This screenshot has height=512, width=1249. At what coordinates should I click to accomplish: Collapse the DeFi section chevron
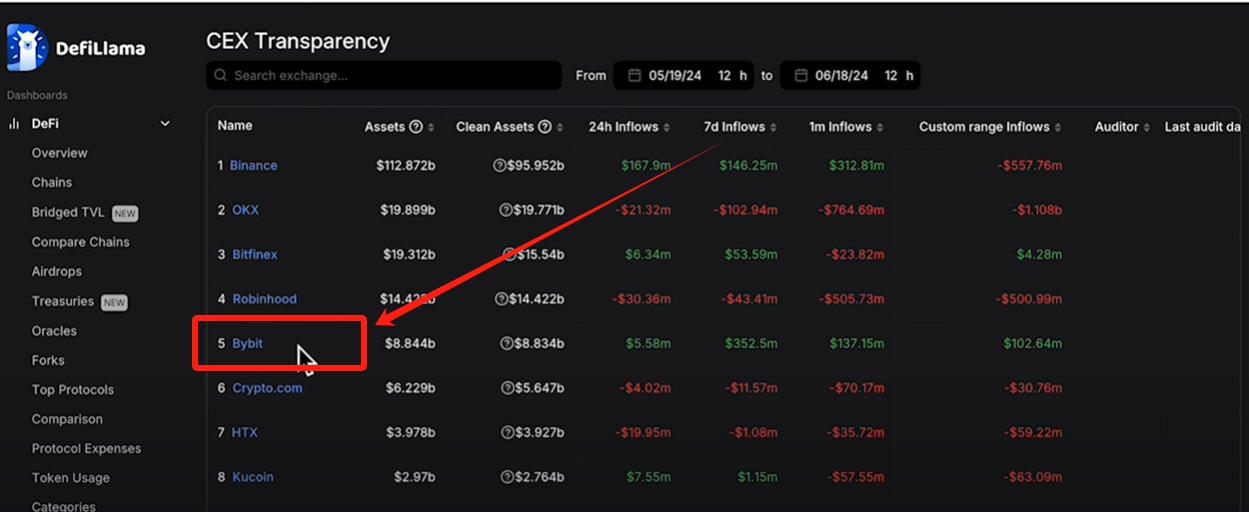tap(165, 124)
